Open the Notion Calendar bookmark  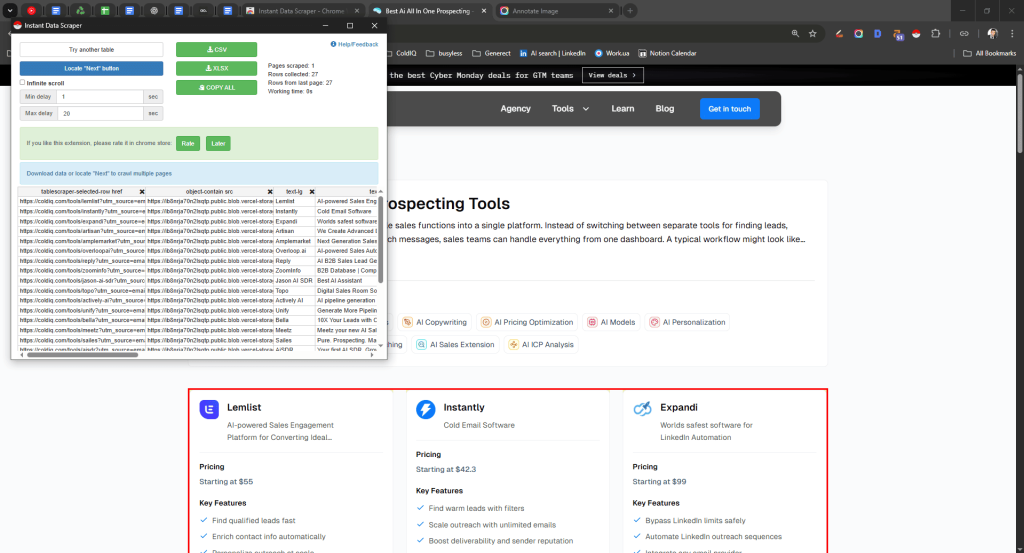(667, 54)
